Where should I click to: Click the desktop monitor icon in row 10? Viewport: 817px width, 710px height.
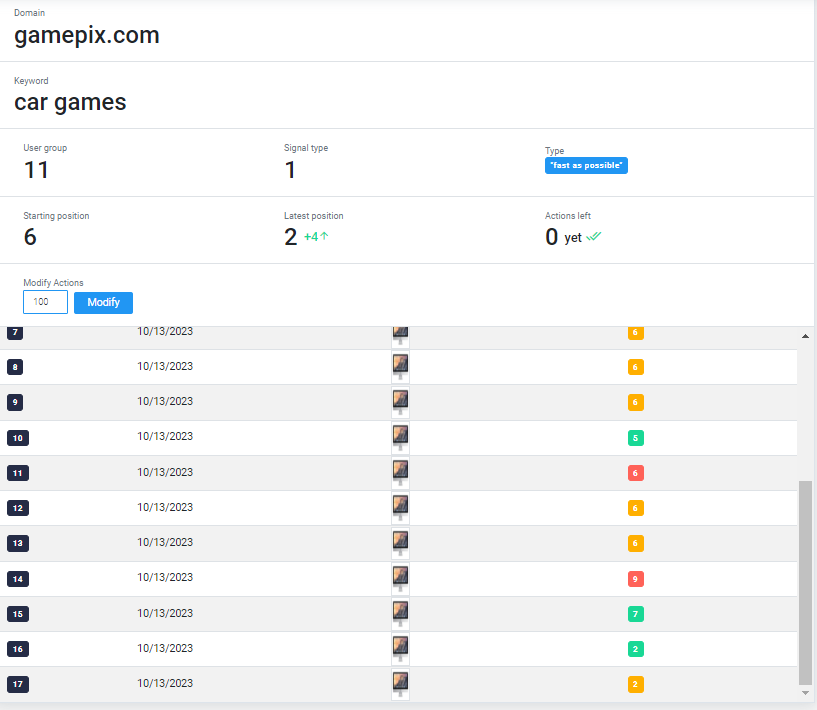[400, 438]
